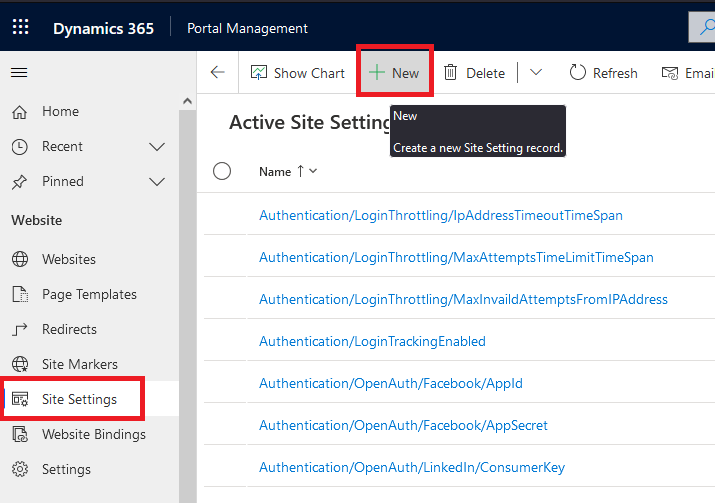This screenshot has height=503, width=715.
Task: Click the sidebar scroll-up arrow
Action: pos(187,101)
